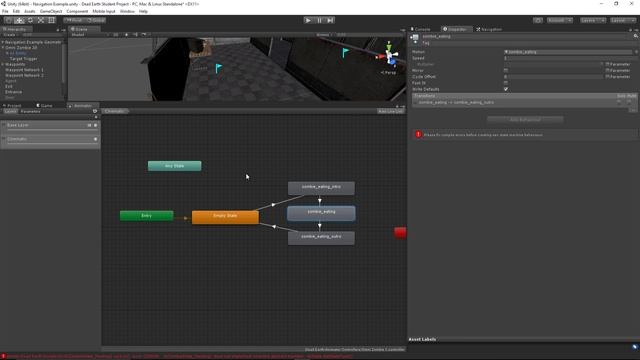Switch to the Layers tab in Animator
Screen dimensions: 640x360
10,111
